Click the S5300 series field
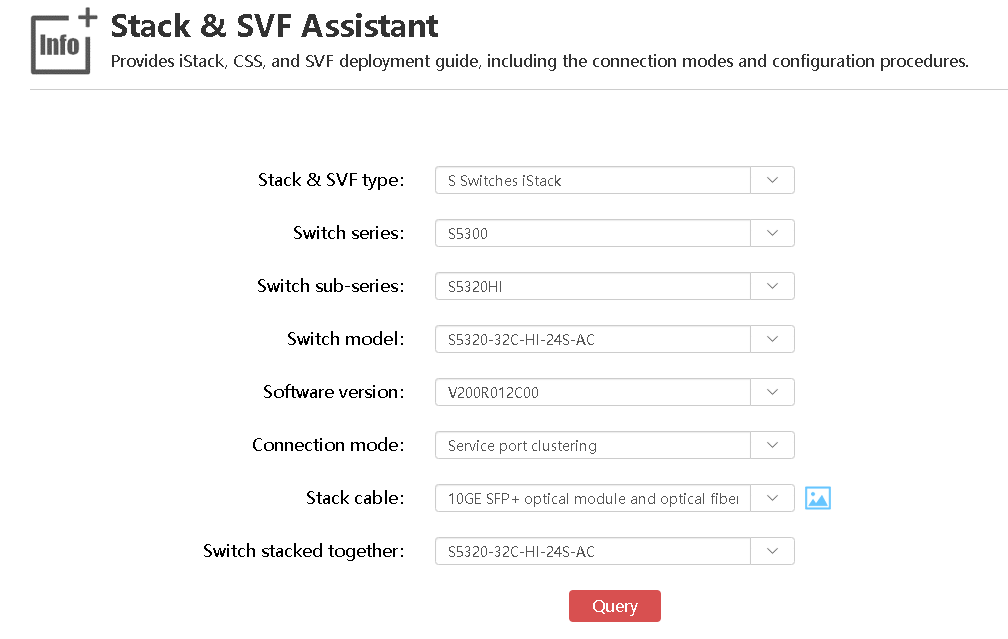 (593, 233)
